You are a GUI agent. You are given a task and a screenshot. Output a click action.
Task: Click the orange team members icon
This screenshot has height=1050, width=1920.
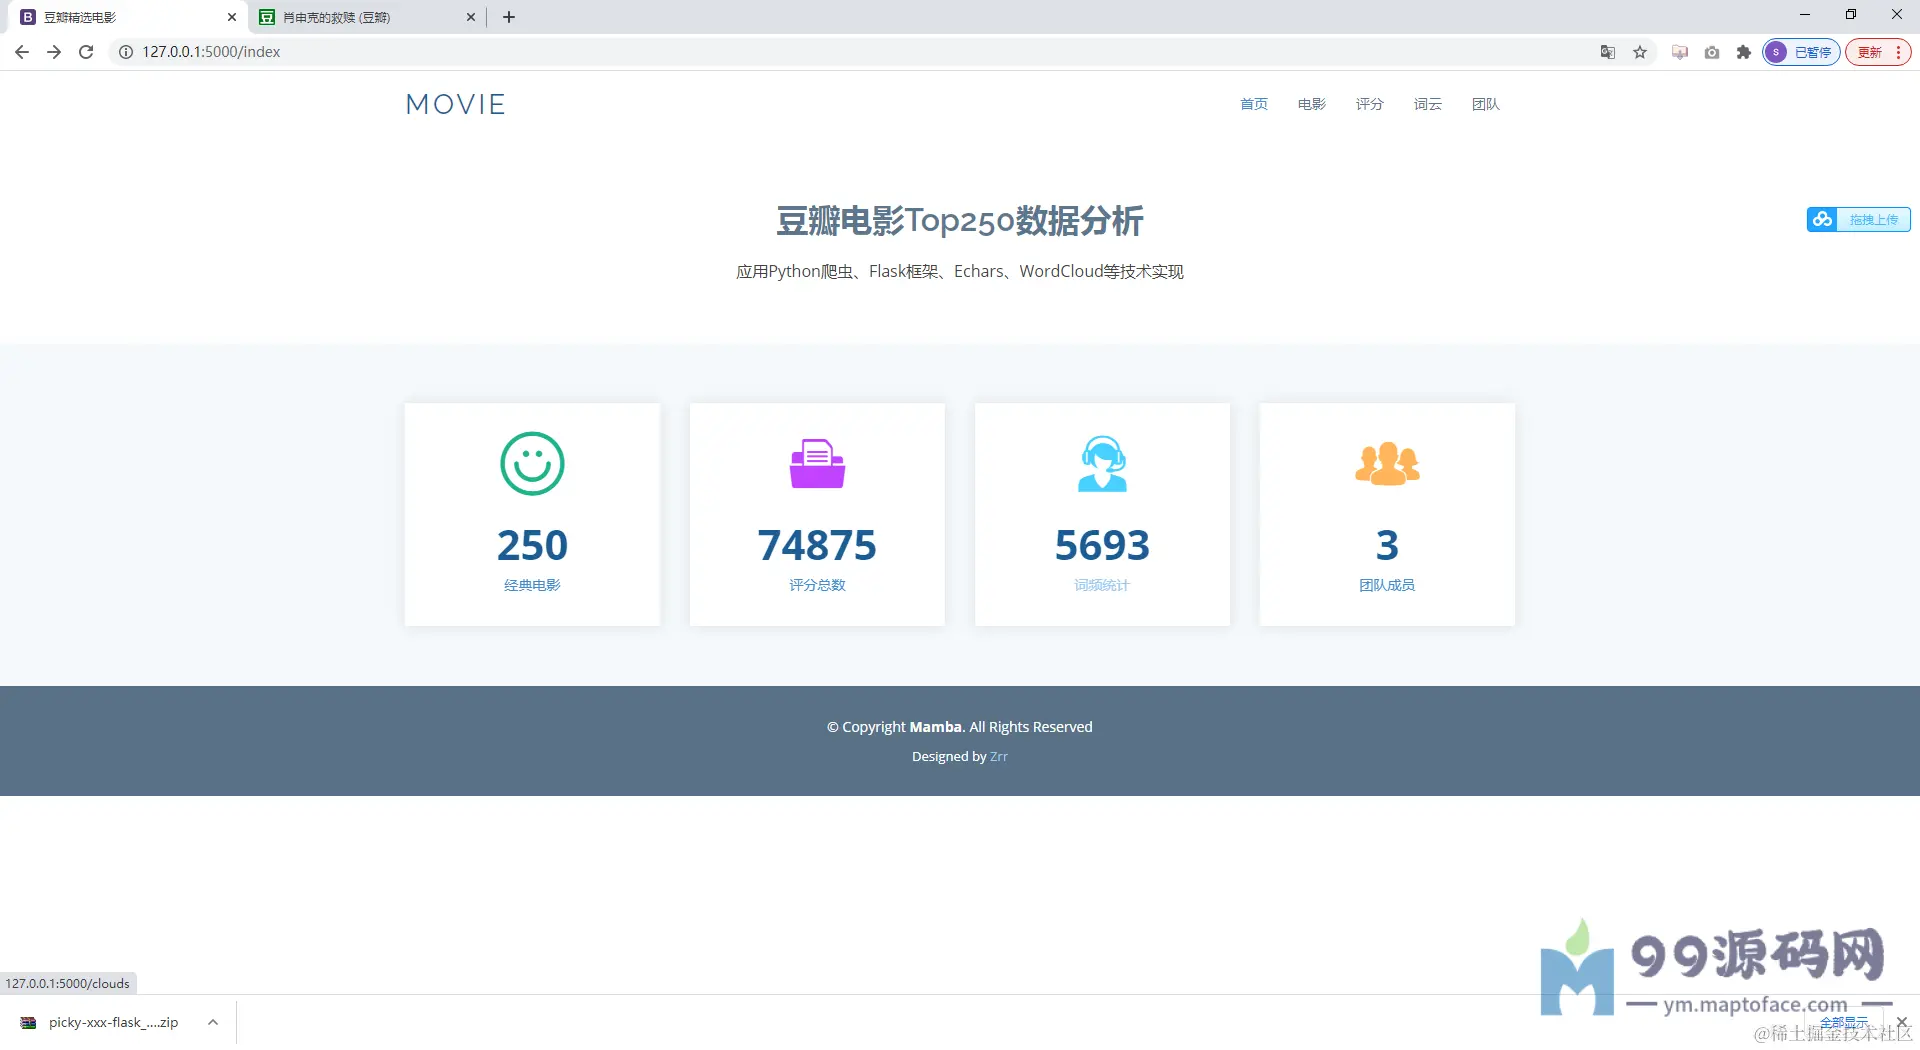coord(1387,464)
